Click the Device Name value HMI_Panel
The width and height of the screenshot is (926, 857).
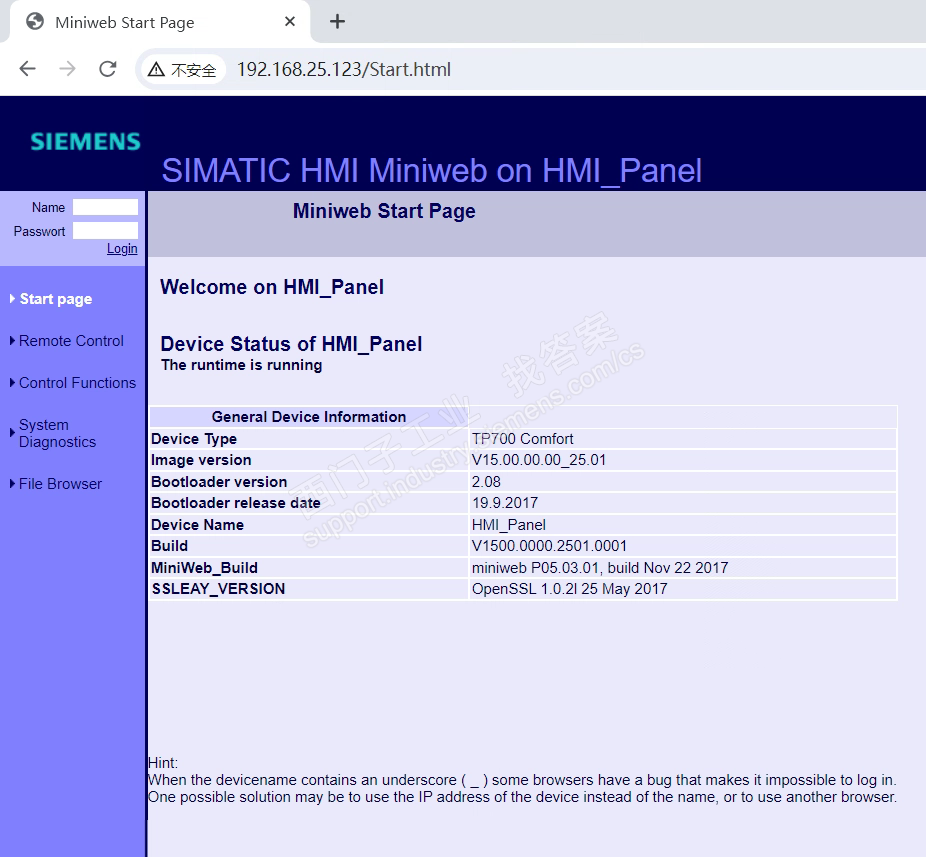point(508,525)
